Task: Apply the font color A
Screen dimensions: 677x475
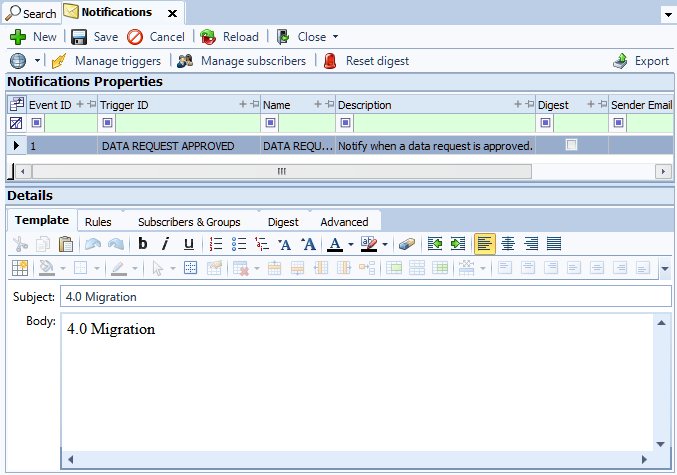Action: [x=335, y=244]
